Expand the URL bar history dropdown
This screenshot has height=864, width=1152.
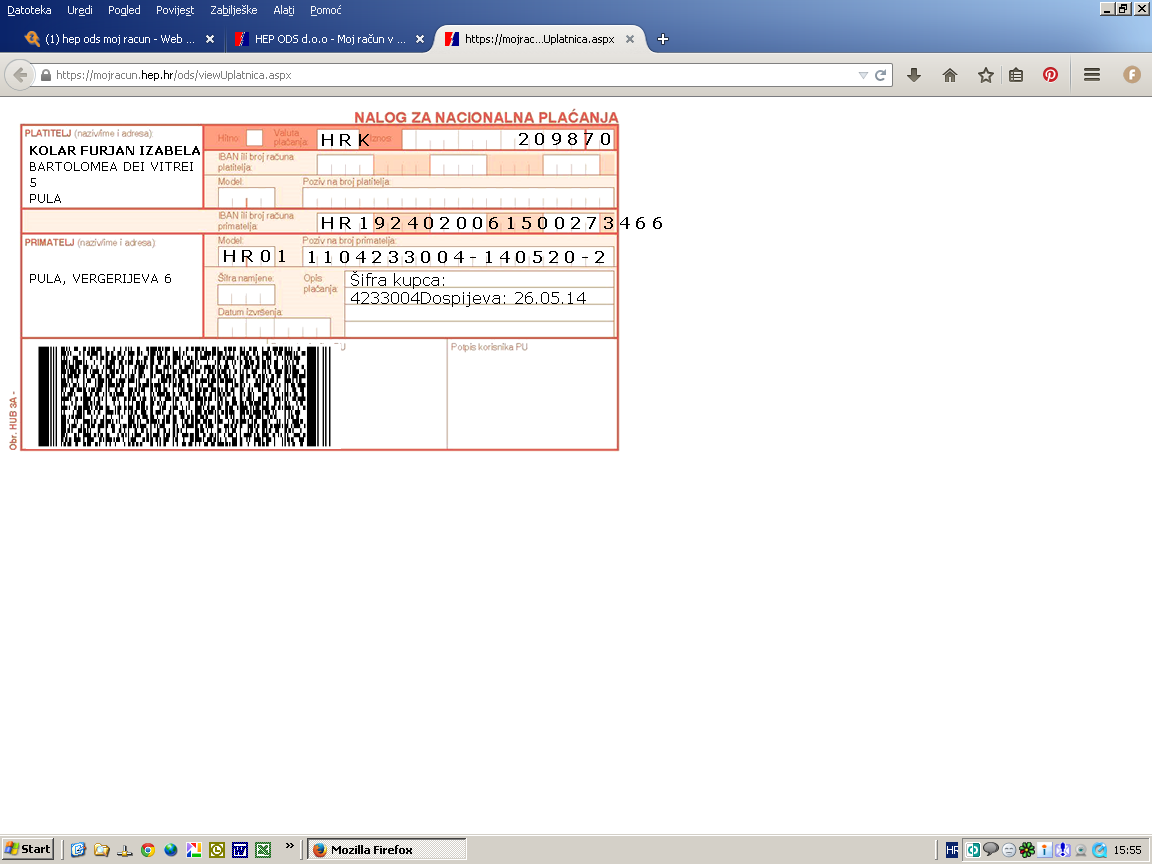(x=863, y=75)
